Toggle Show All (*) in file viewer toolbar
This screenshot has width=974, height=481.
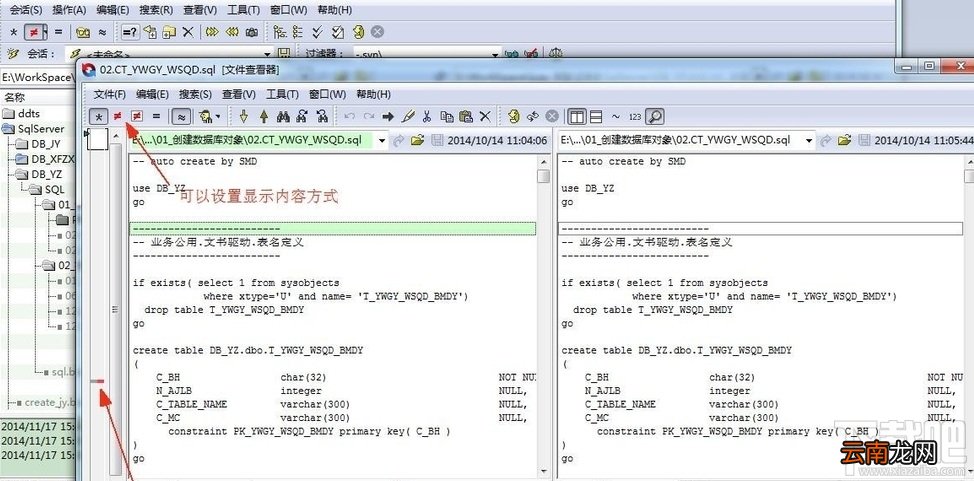coord(98,116)
